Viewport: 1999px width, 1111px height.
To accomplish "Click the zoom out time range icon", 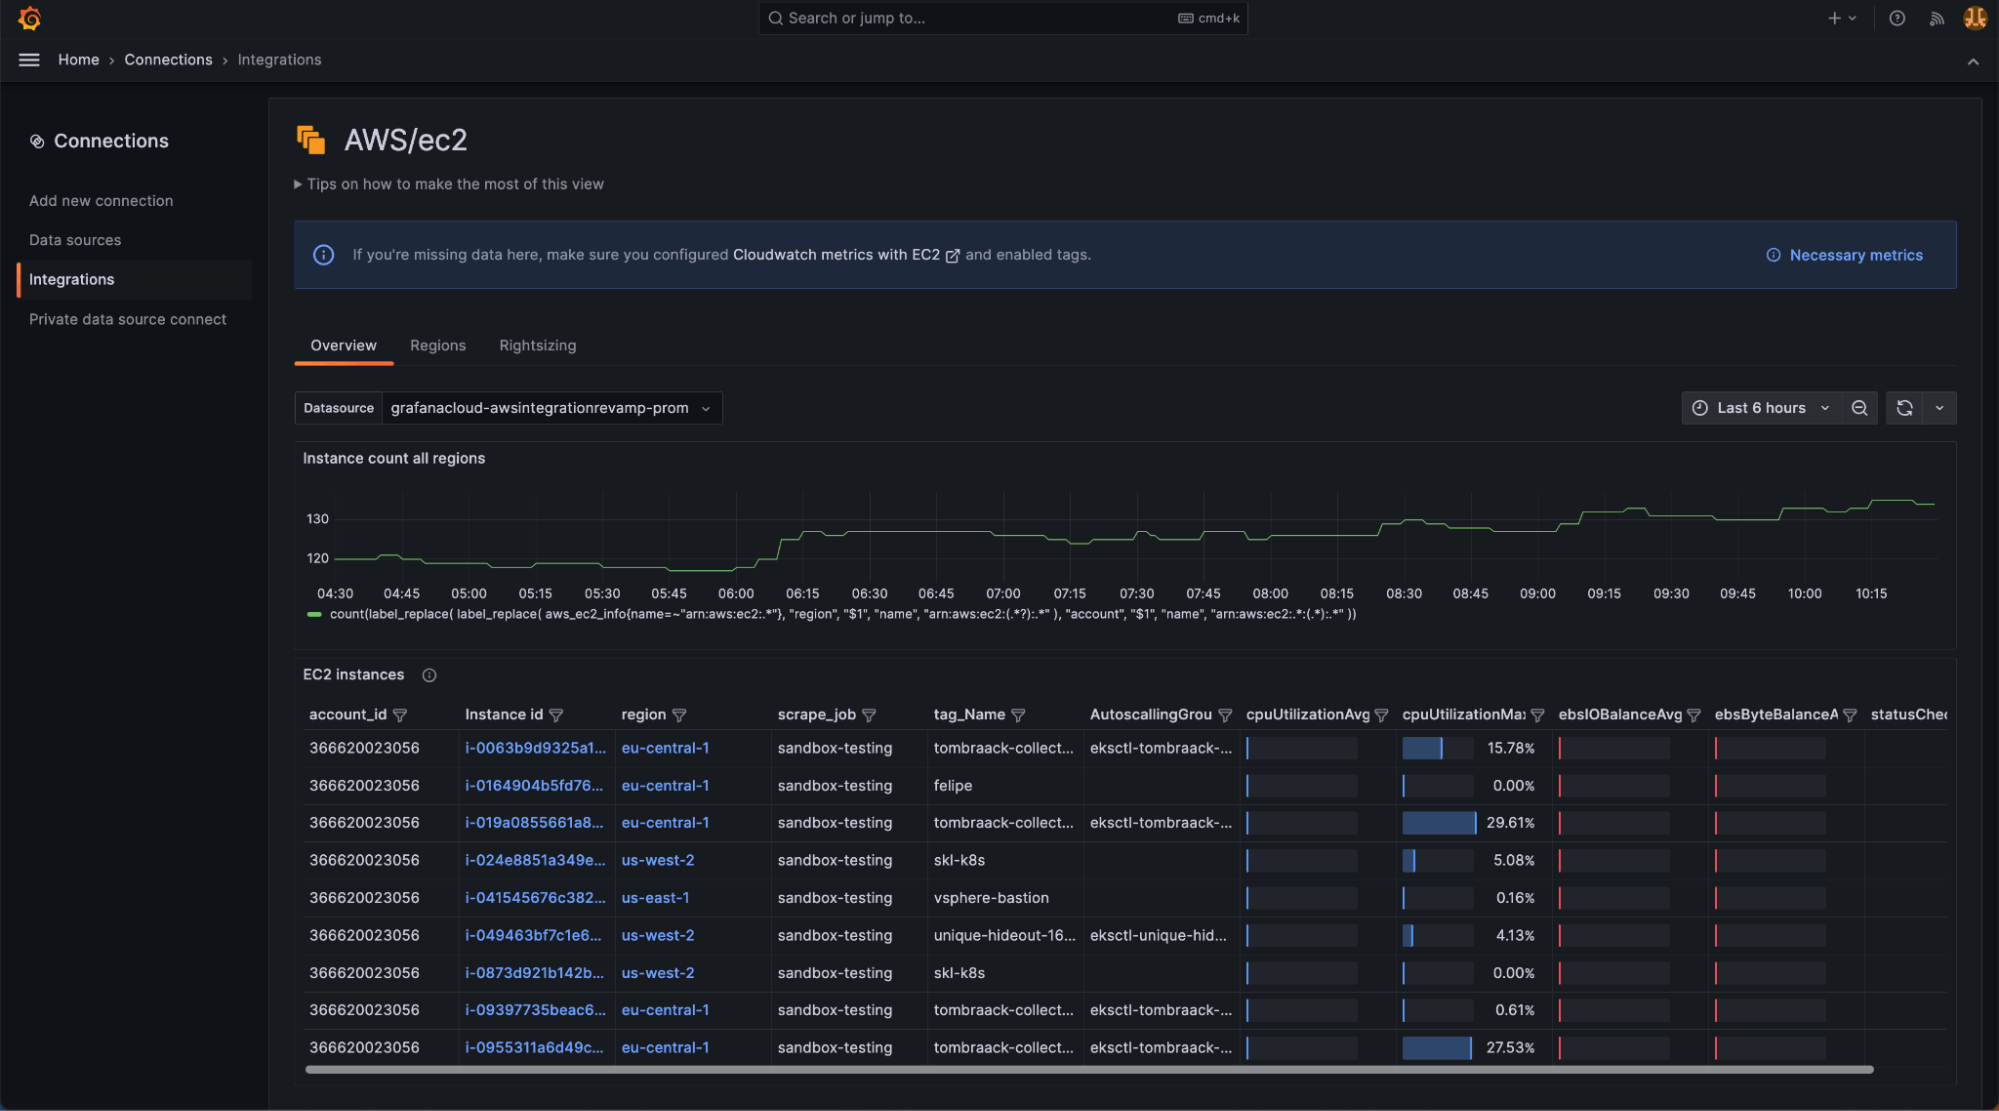I will click(1859, 408).
